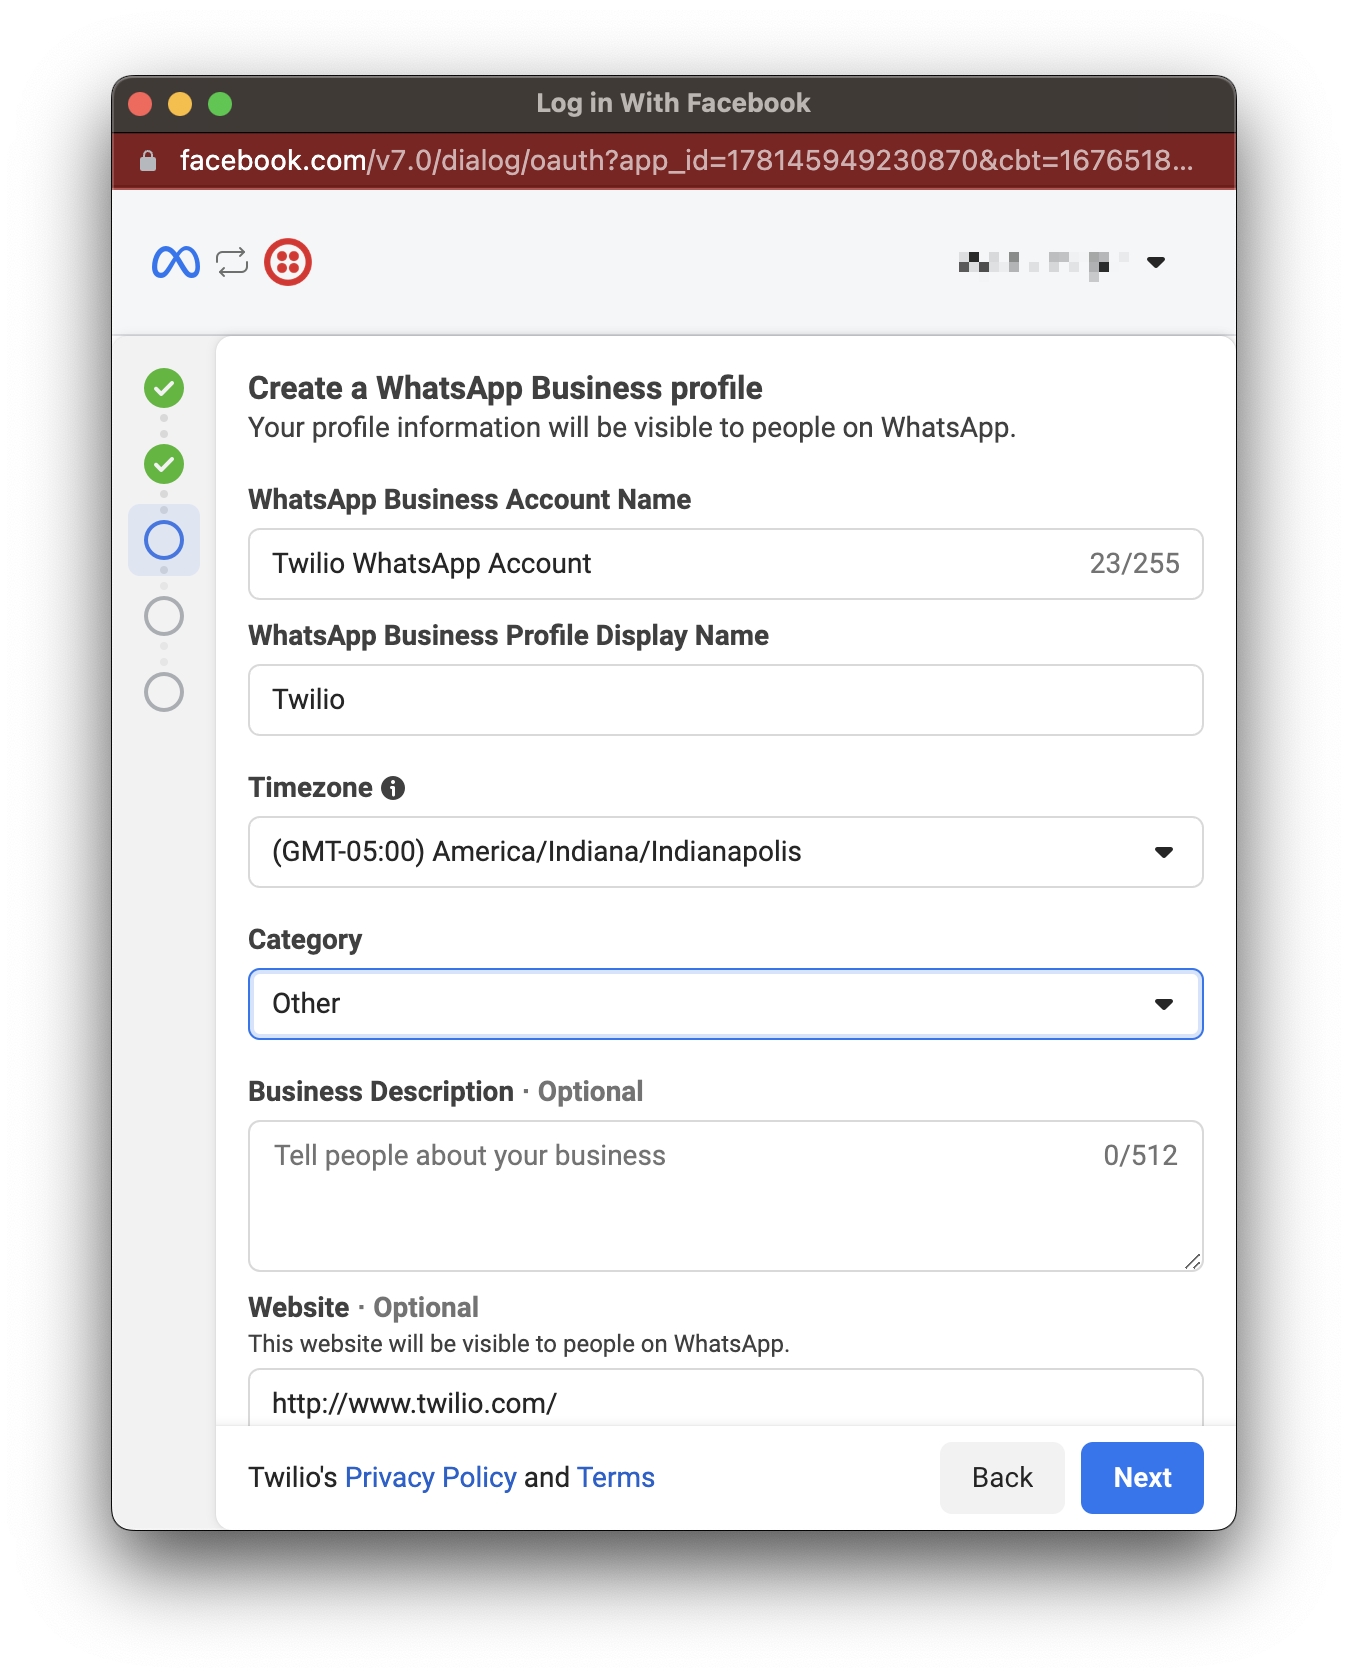Open the account switcher dropdown arrow
This screenshot has width=1348, height=1678.
point(1156,262)
